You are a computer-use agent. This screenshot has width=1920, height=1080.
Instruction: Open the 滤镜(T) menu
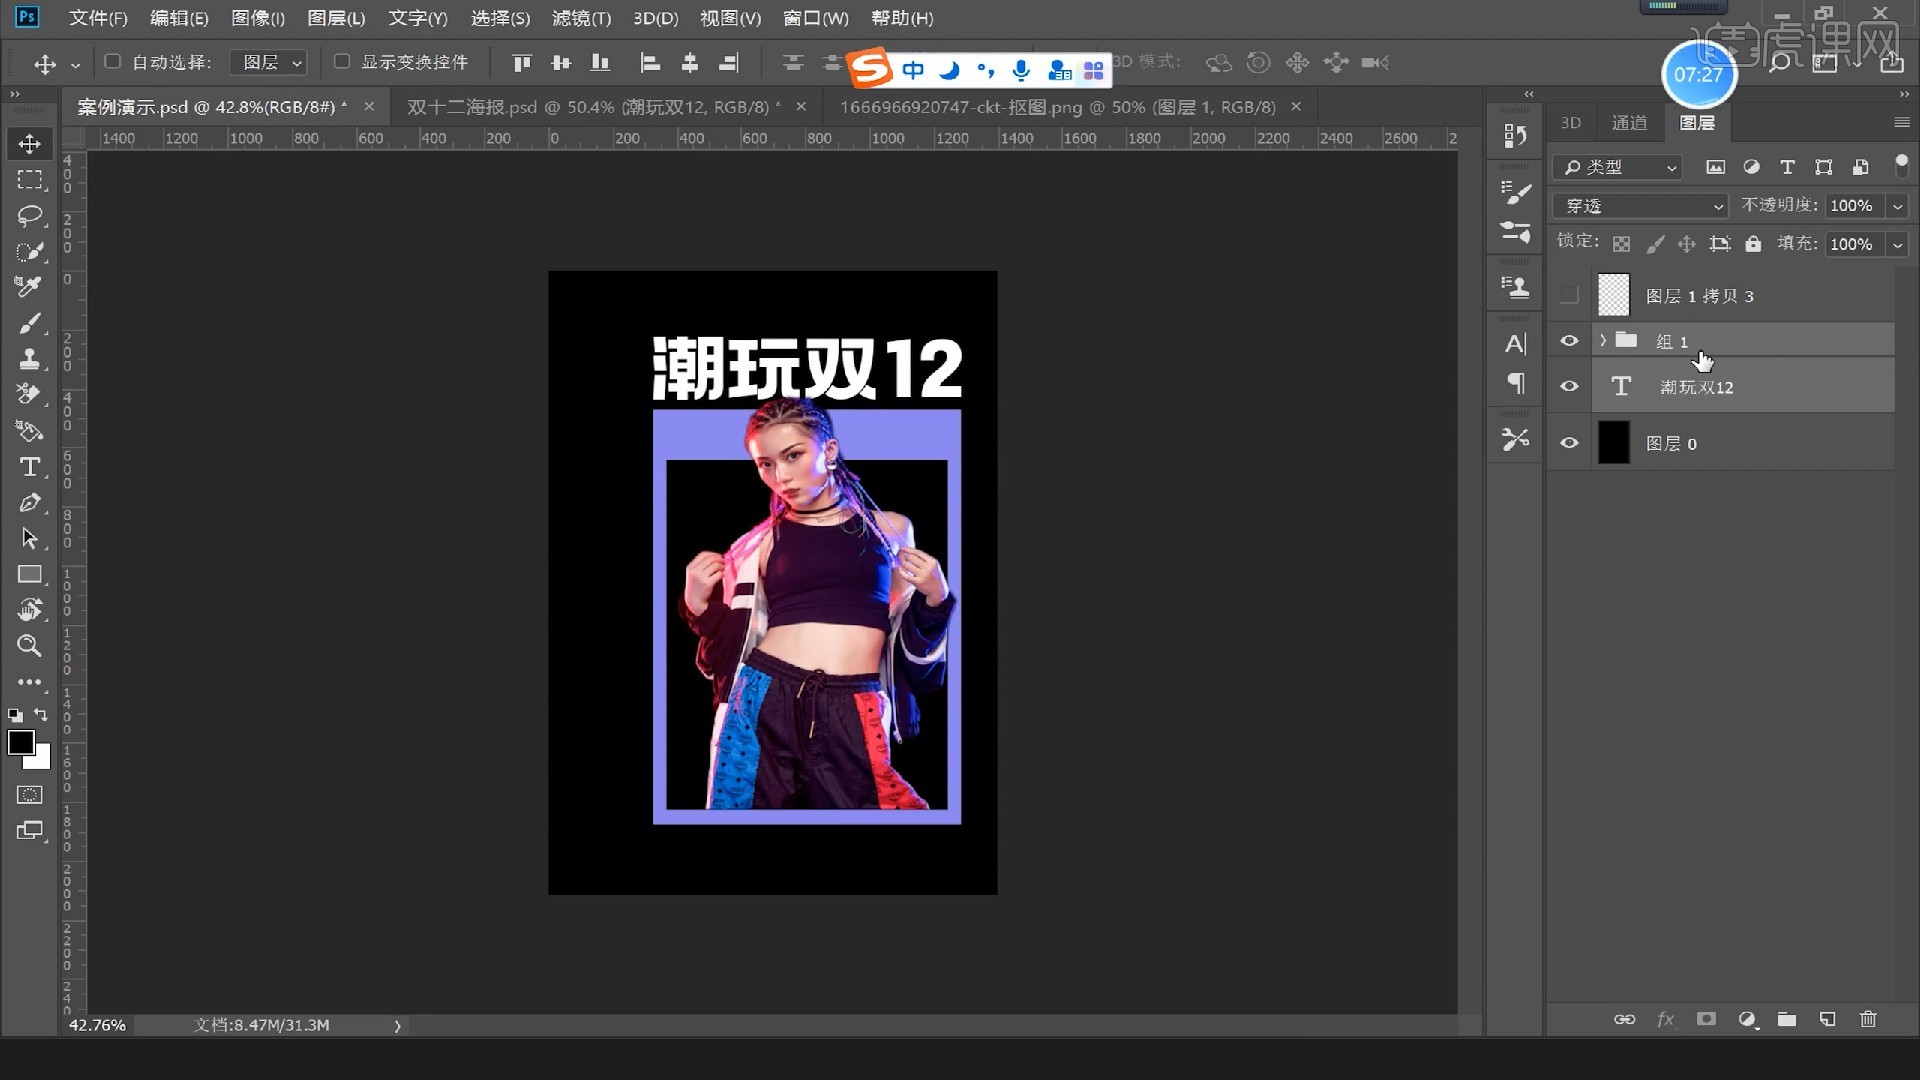pyautogui.click(x=581, y=18)
